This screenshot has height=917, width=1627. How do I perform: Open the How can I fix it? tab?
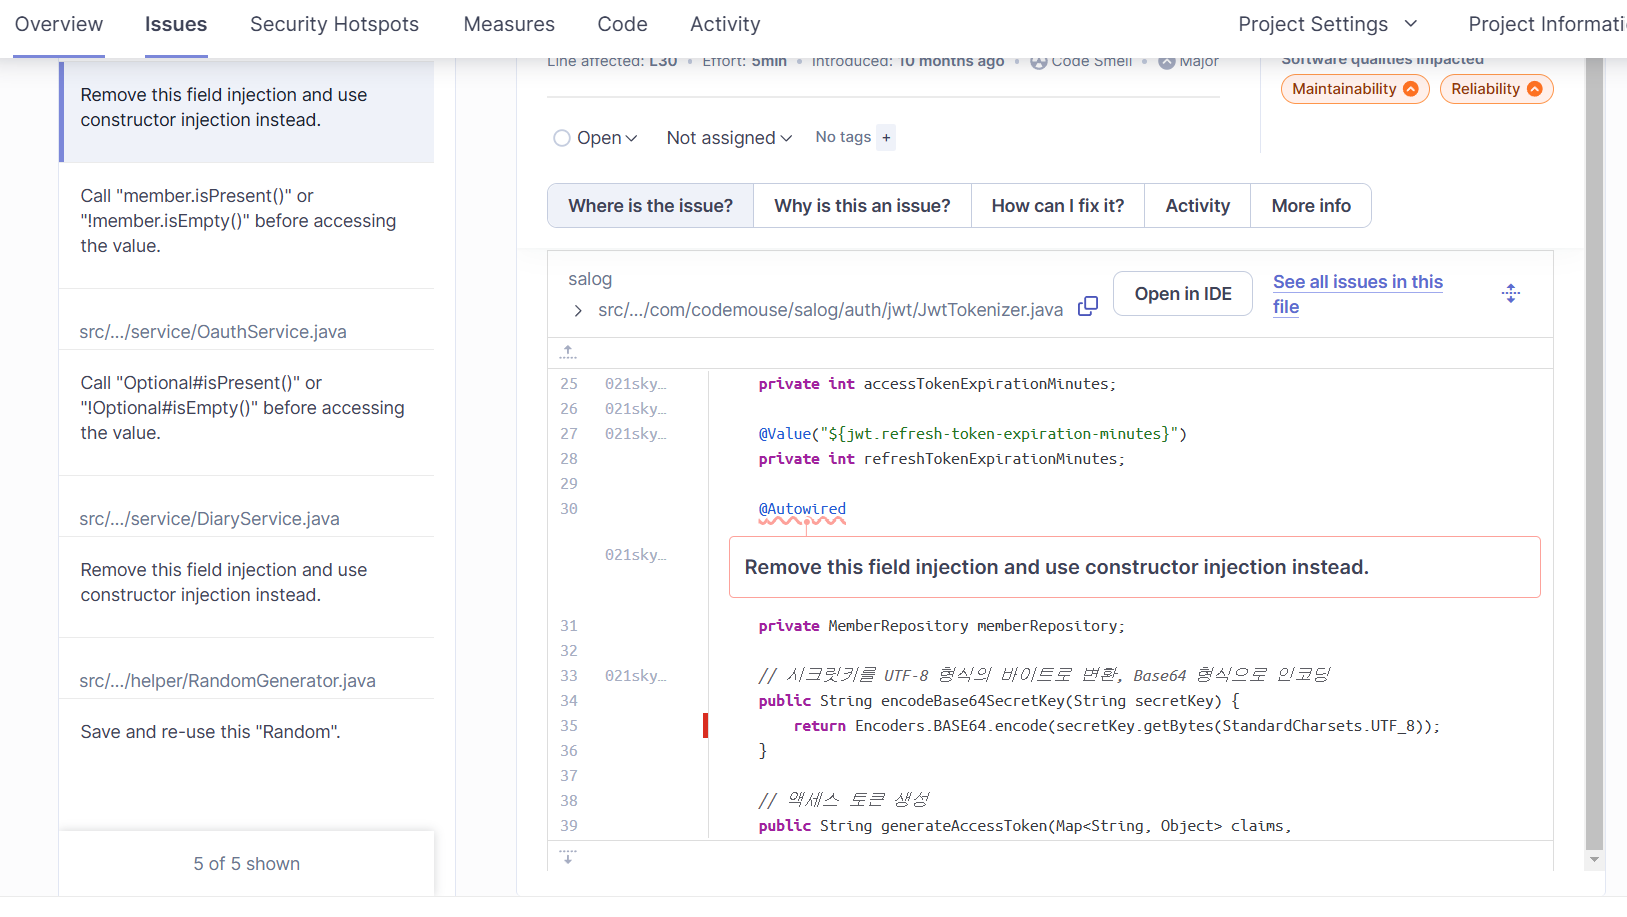click(x=1058, y=206)
